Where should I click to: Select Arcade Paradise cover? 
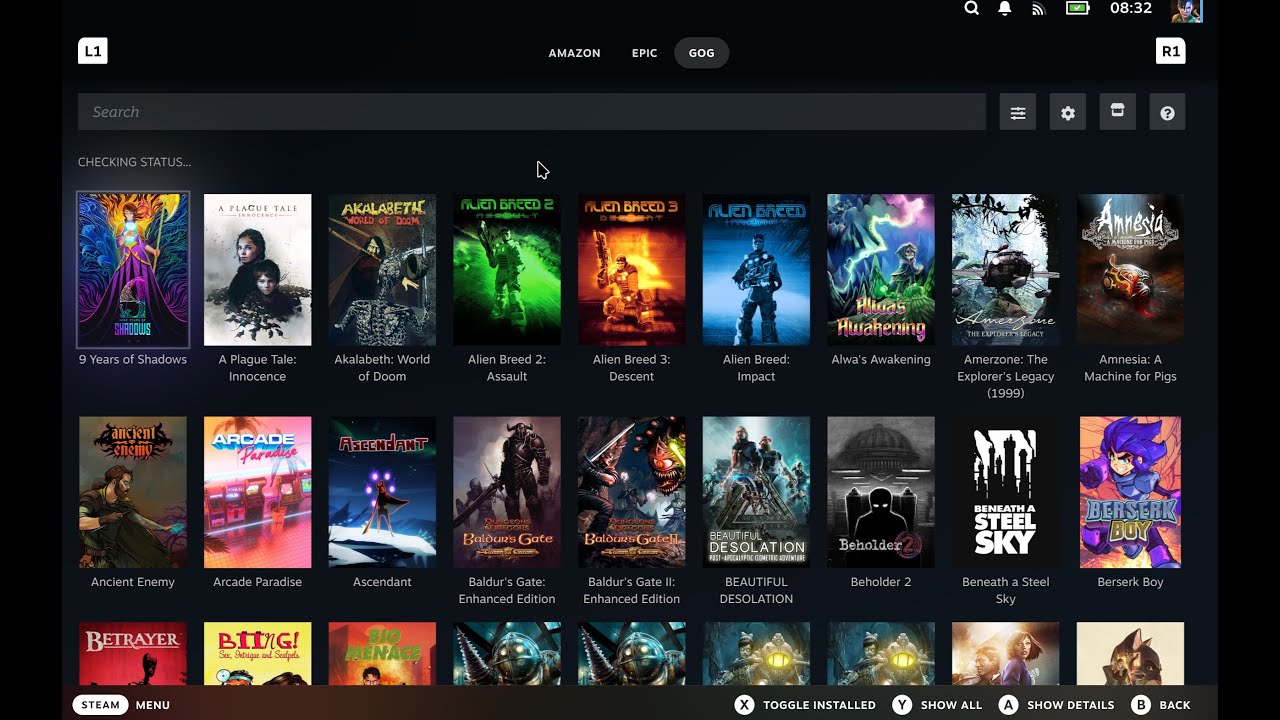pyautogui.click(x=258, y=492)
